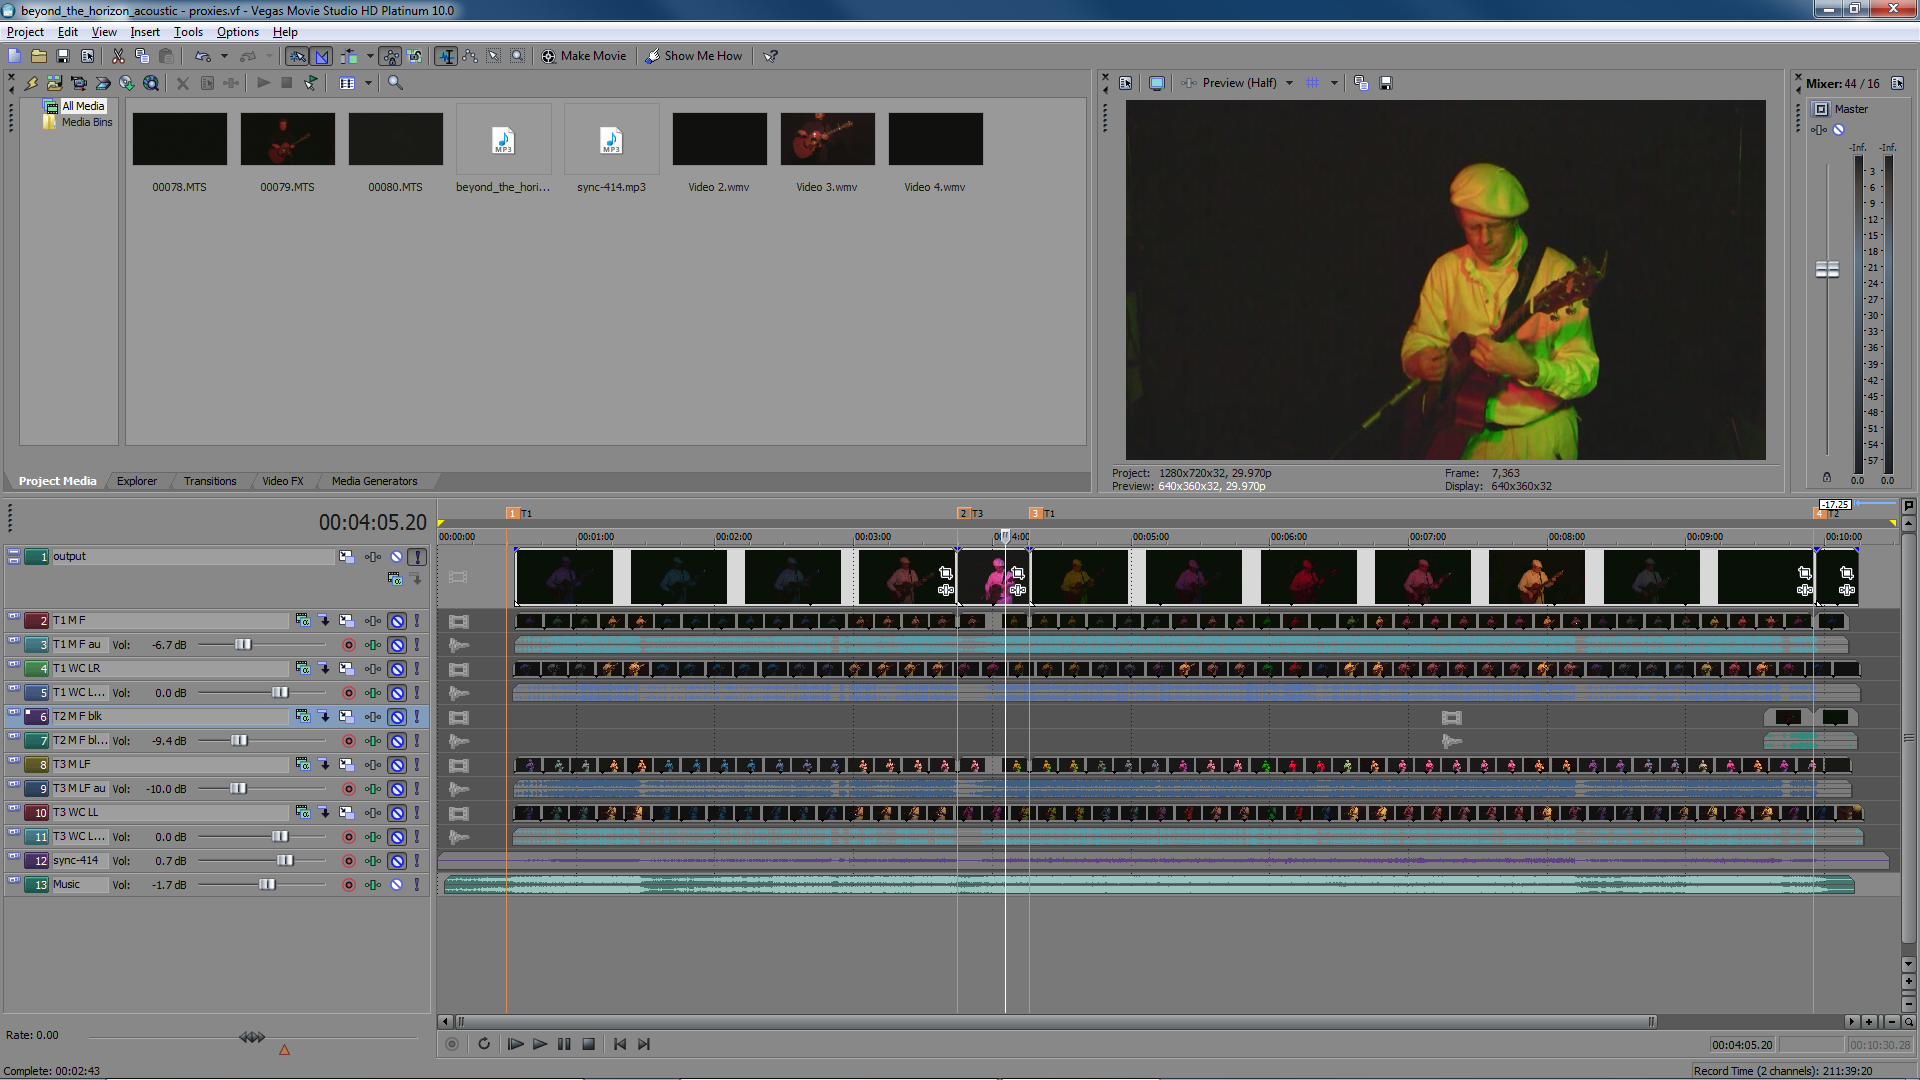Copy snapshot to clipboard in preview

coord(1361,83)
